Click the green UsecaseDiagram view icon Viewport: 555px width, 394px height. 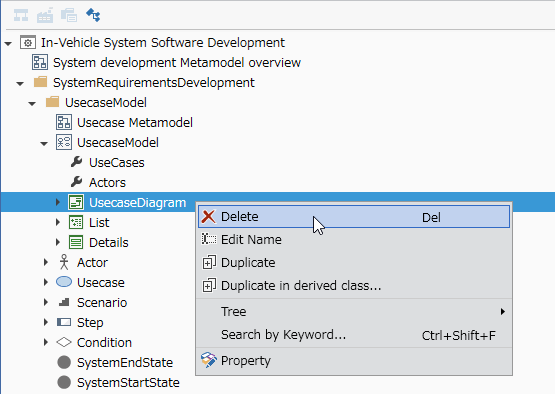[76, 202]
